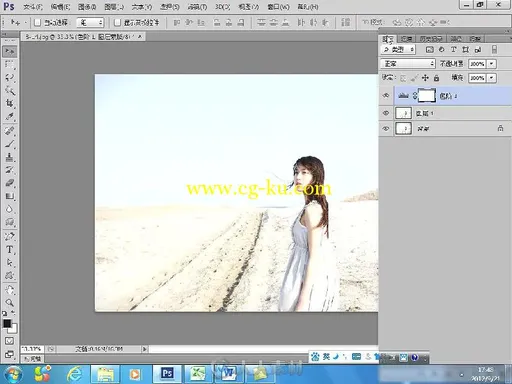Open the Move tool preset picker arrow
The width and height of the screenshot is (512, 384).
click(x=25, y=23)
